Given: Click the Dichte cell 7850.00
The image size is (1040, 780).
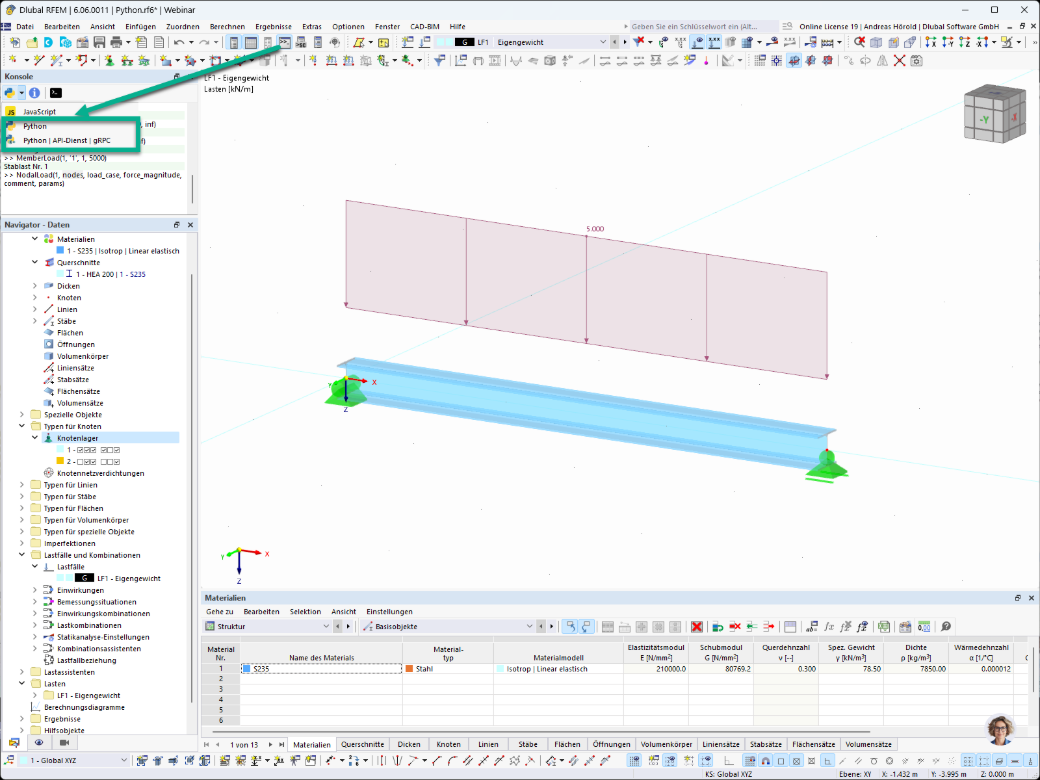Looking at the screenshot, I should tap(915, 669).
